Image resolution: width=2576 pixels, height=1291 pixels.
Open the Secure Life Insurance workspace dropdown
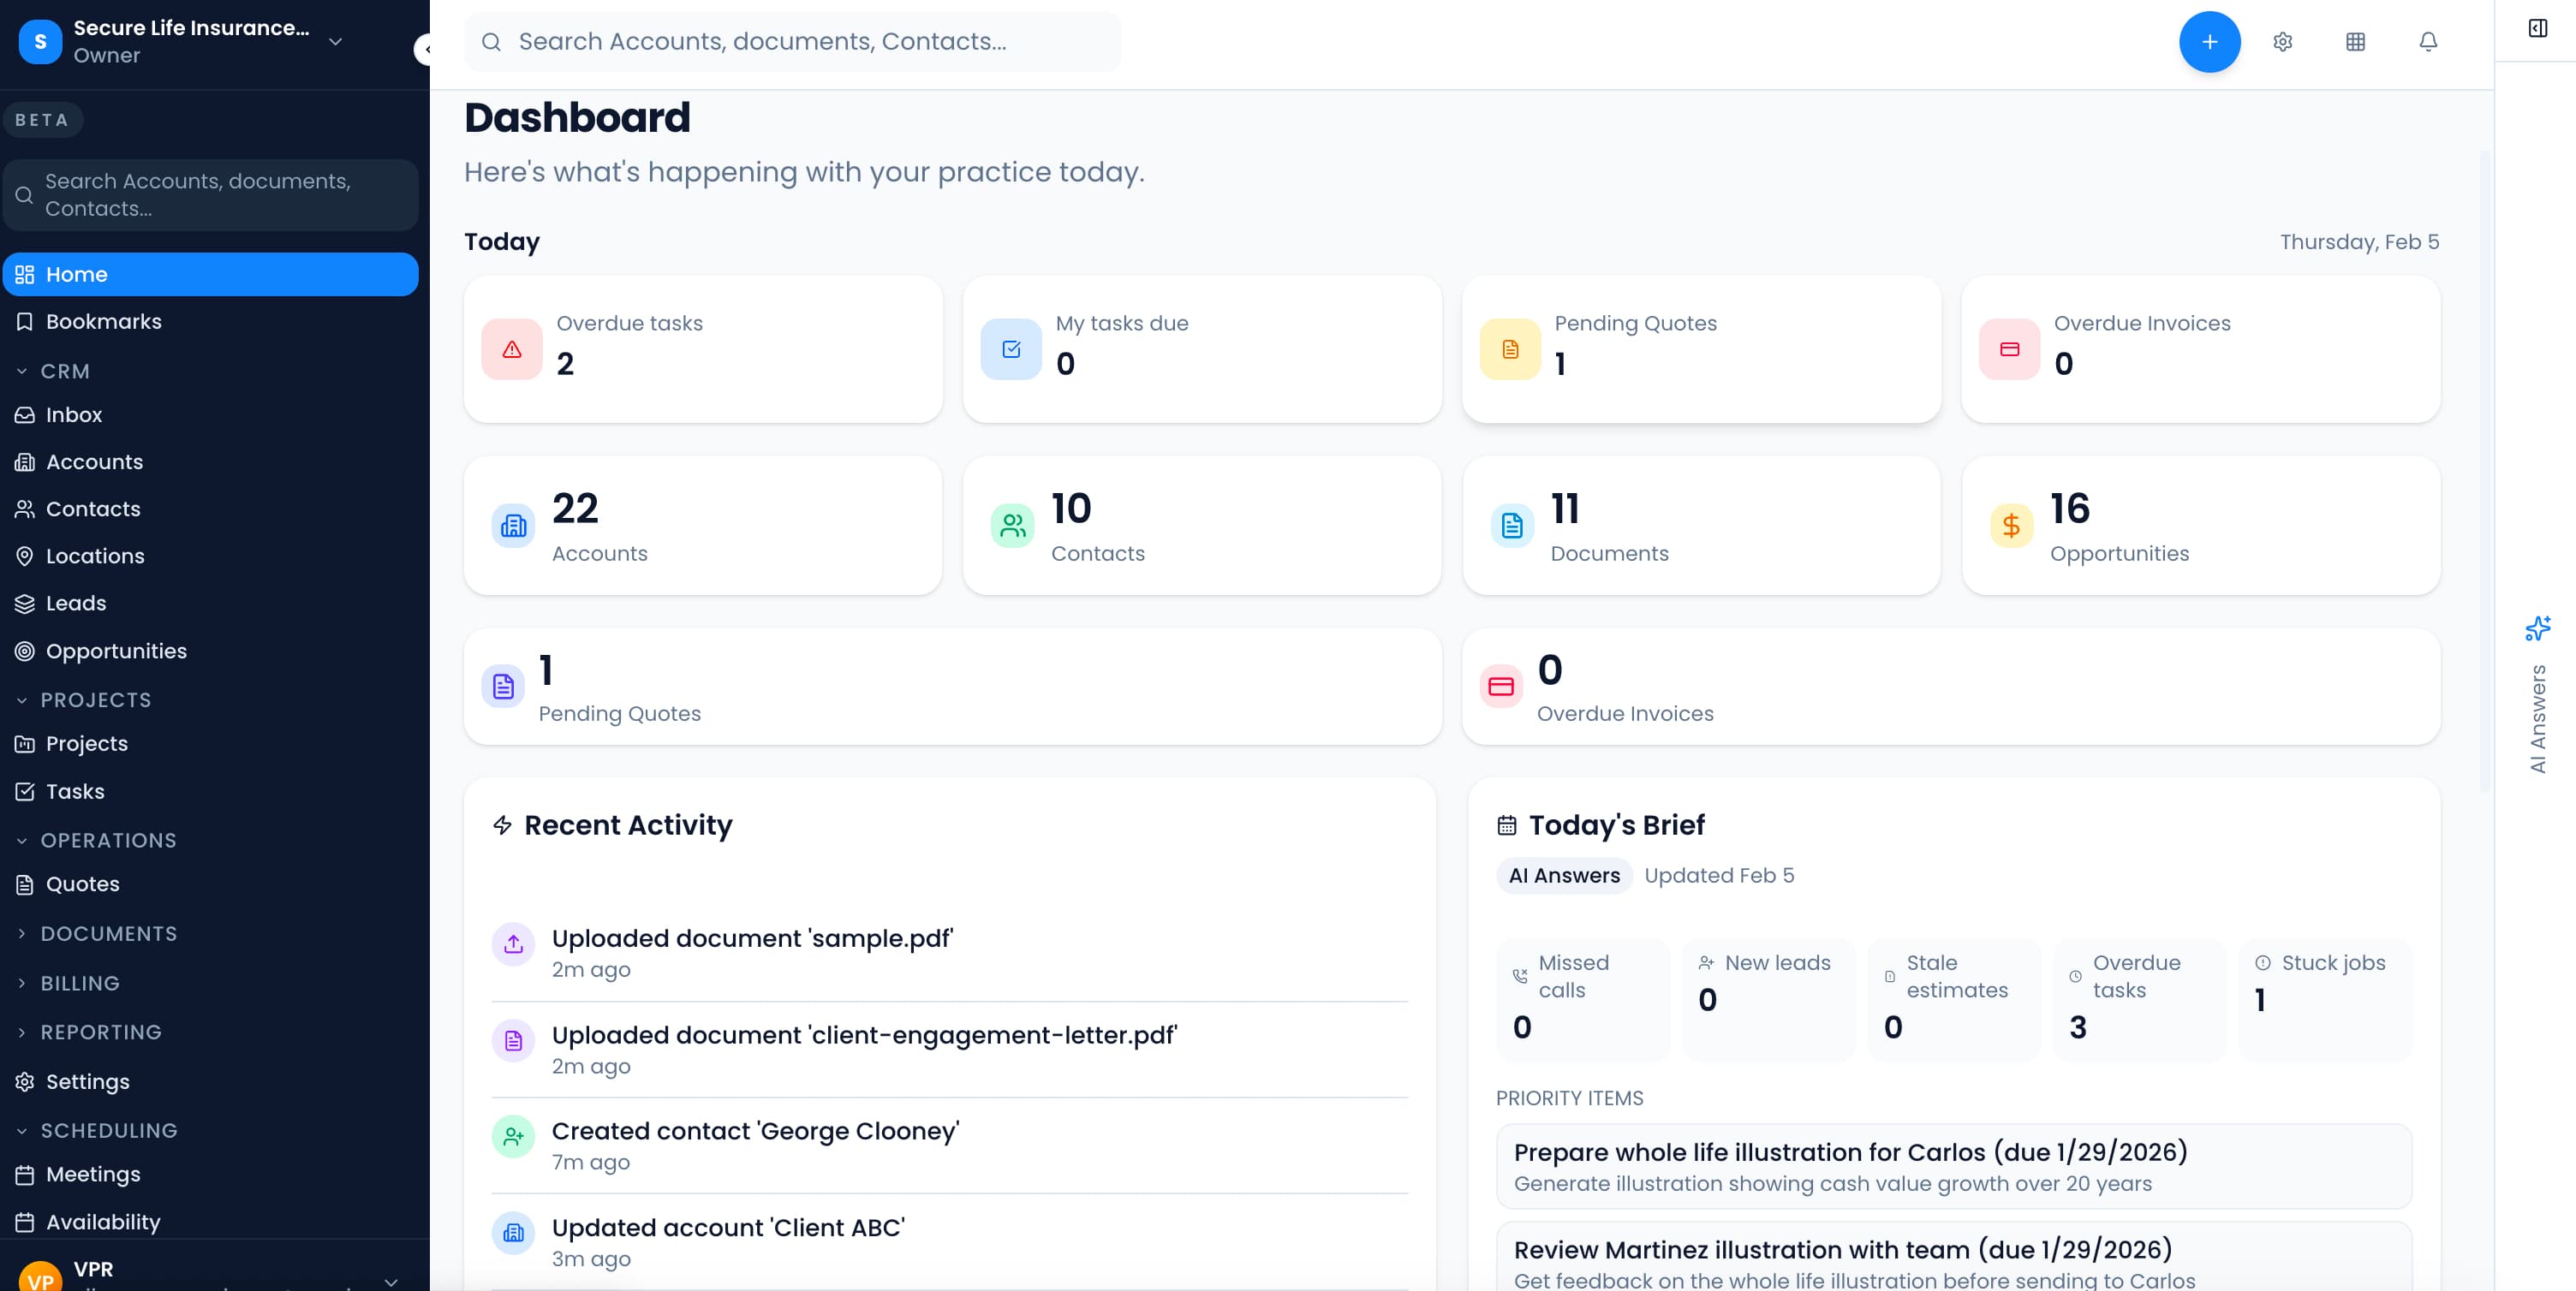335,42
